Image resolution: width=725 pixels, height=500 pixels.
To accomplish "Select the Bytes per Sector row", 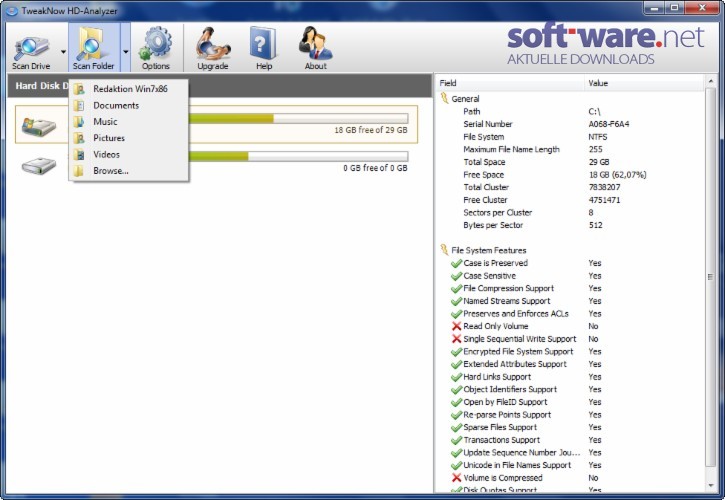I will [570, 225].
